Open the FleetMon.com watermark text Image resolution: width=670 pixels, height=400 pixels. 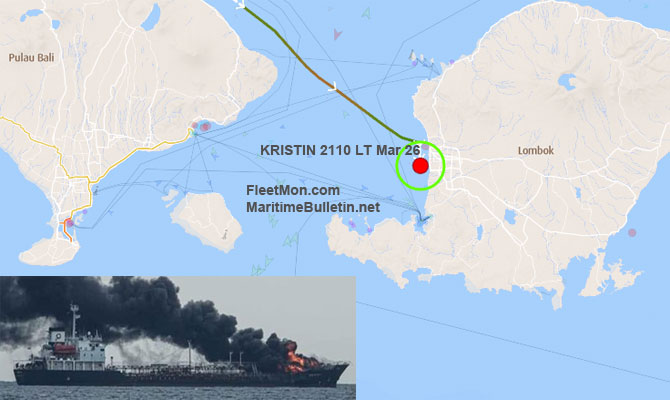(293, 190)
